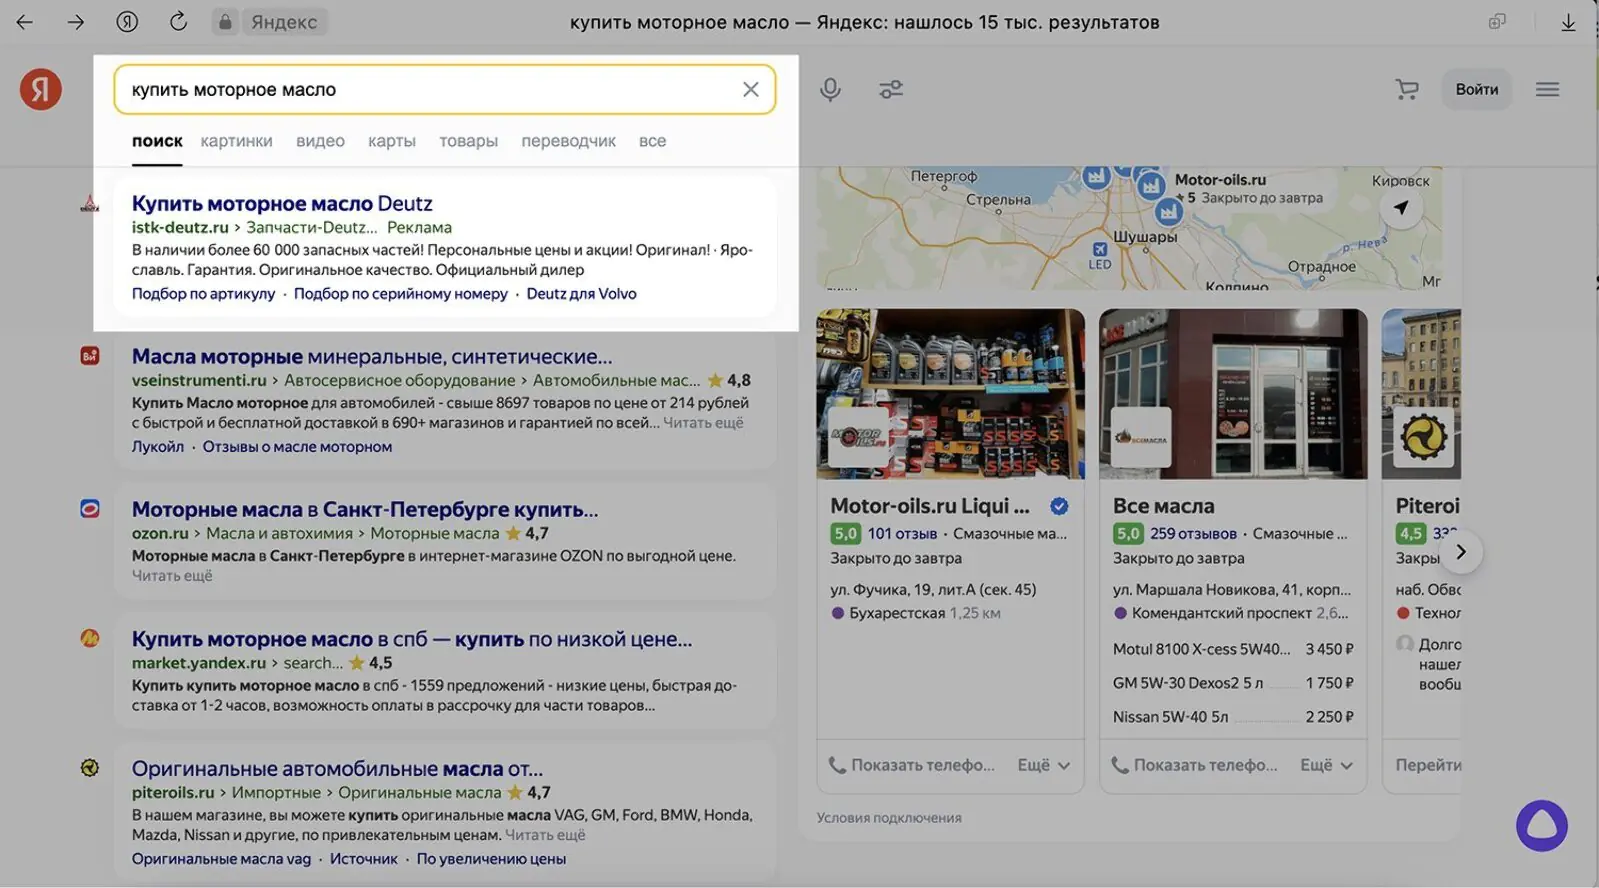Open the tabs overview icon in title bar

point(1497,22)
